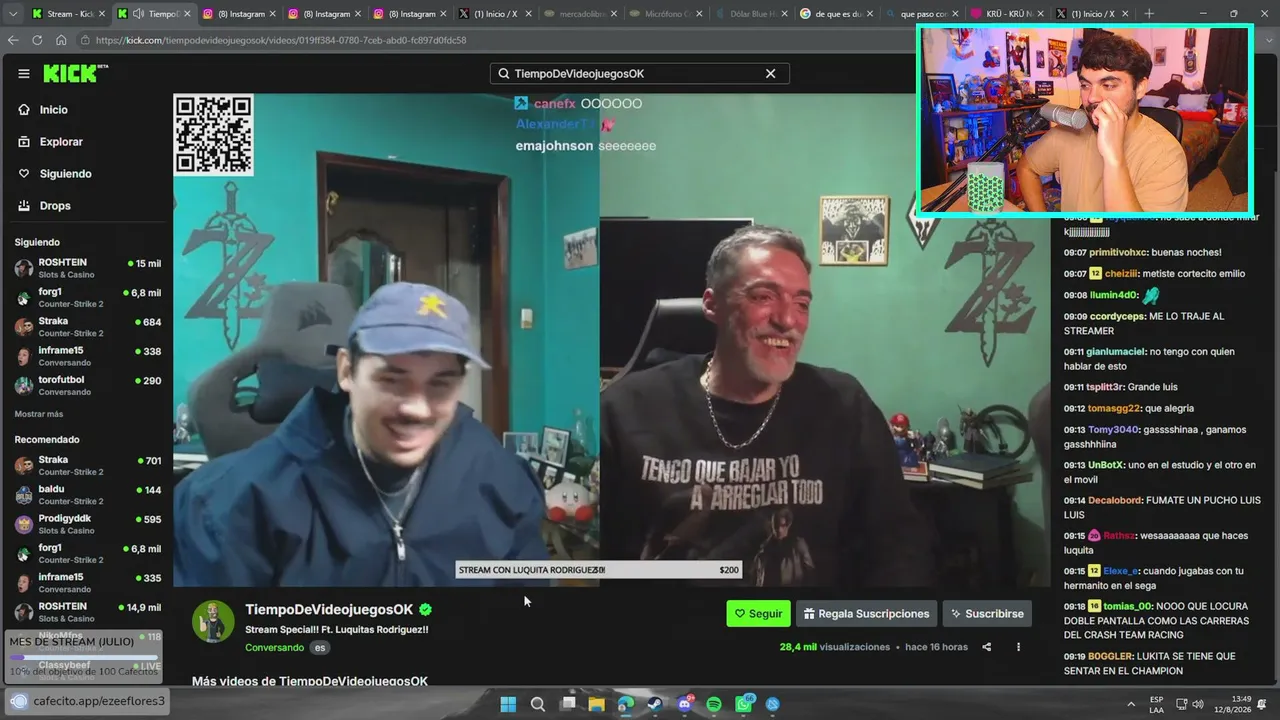Show hidden system tray icons
The height and width of the screenshot is (720, 1280).
1131,704
